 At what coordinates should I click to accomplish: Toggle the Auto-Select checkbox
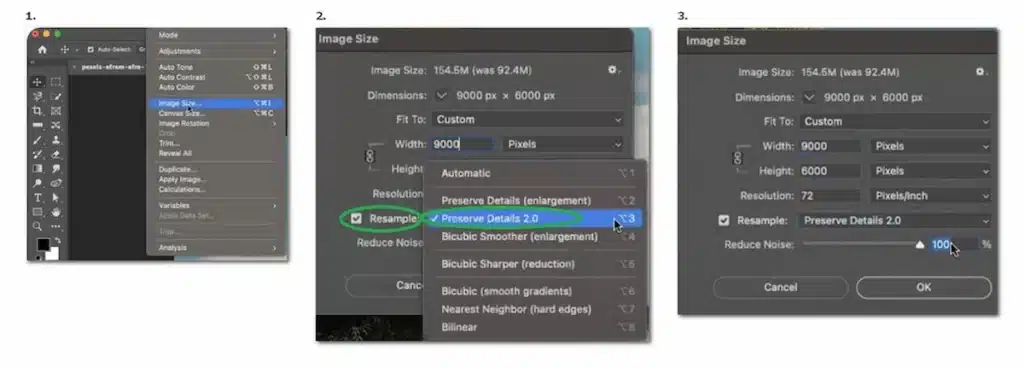coord(90,50)
